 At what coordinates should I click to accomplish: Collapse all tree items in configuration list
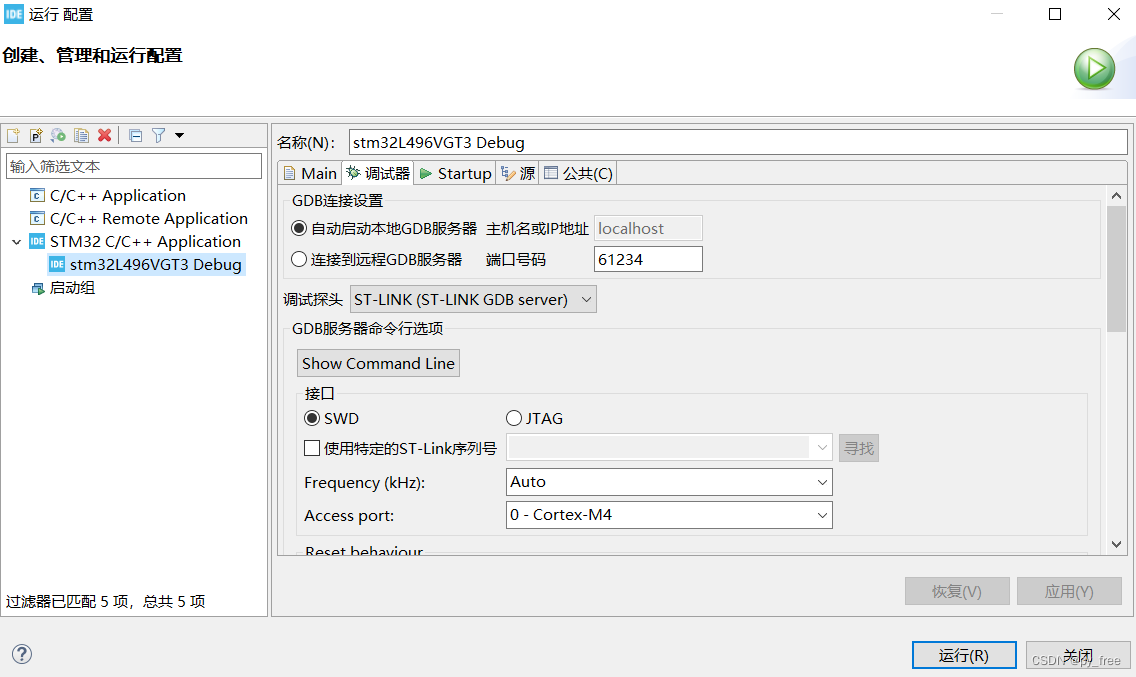(x=135, y=136)
